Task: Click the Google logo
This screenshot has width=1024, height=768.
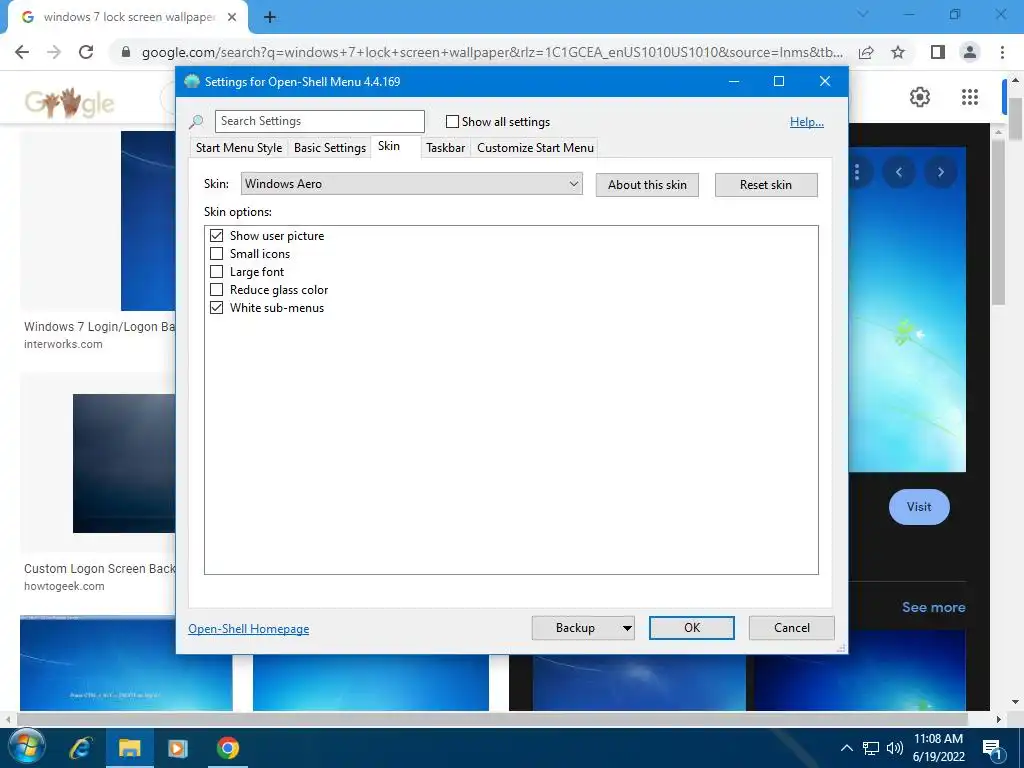Action: tap(69, 103)
